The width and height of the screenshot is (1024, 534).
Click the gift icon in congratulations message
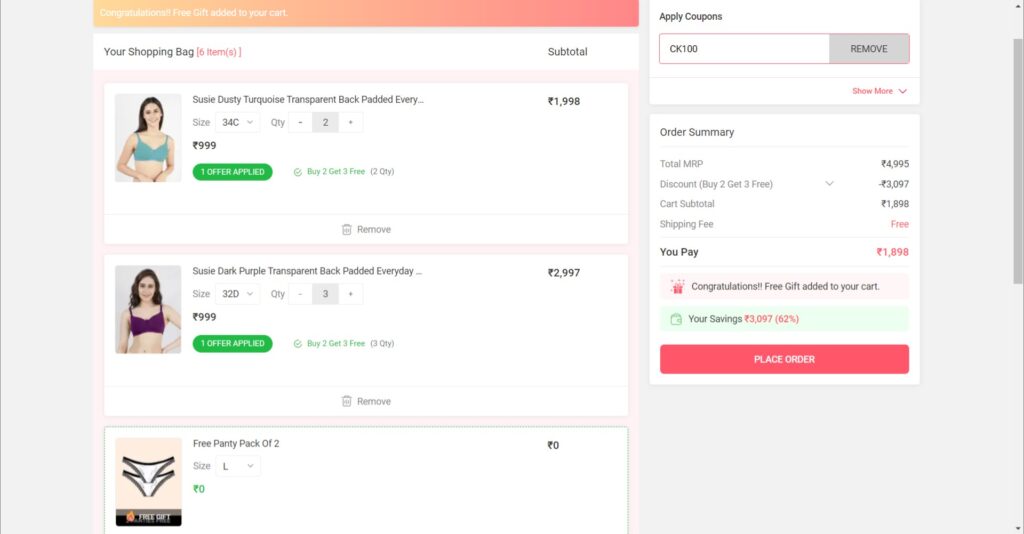[x=677, y=286]
